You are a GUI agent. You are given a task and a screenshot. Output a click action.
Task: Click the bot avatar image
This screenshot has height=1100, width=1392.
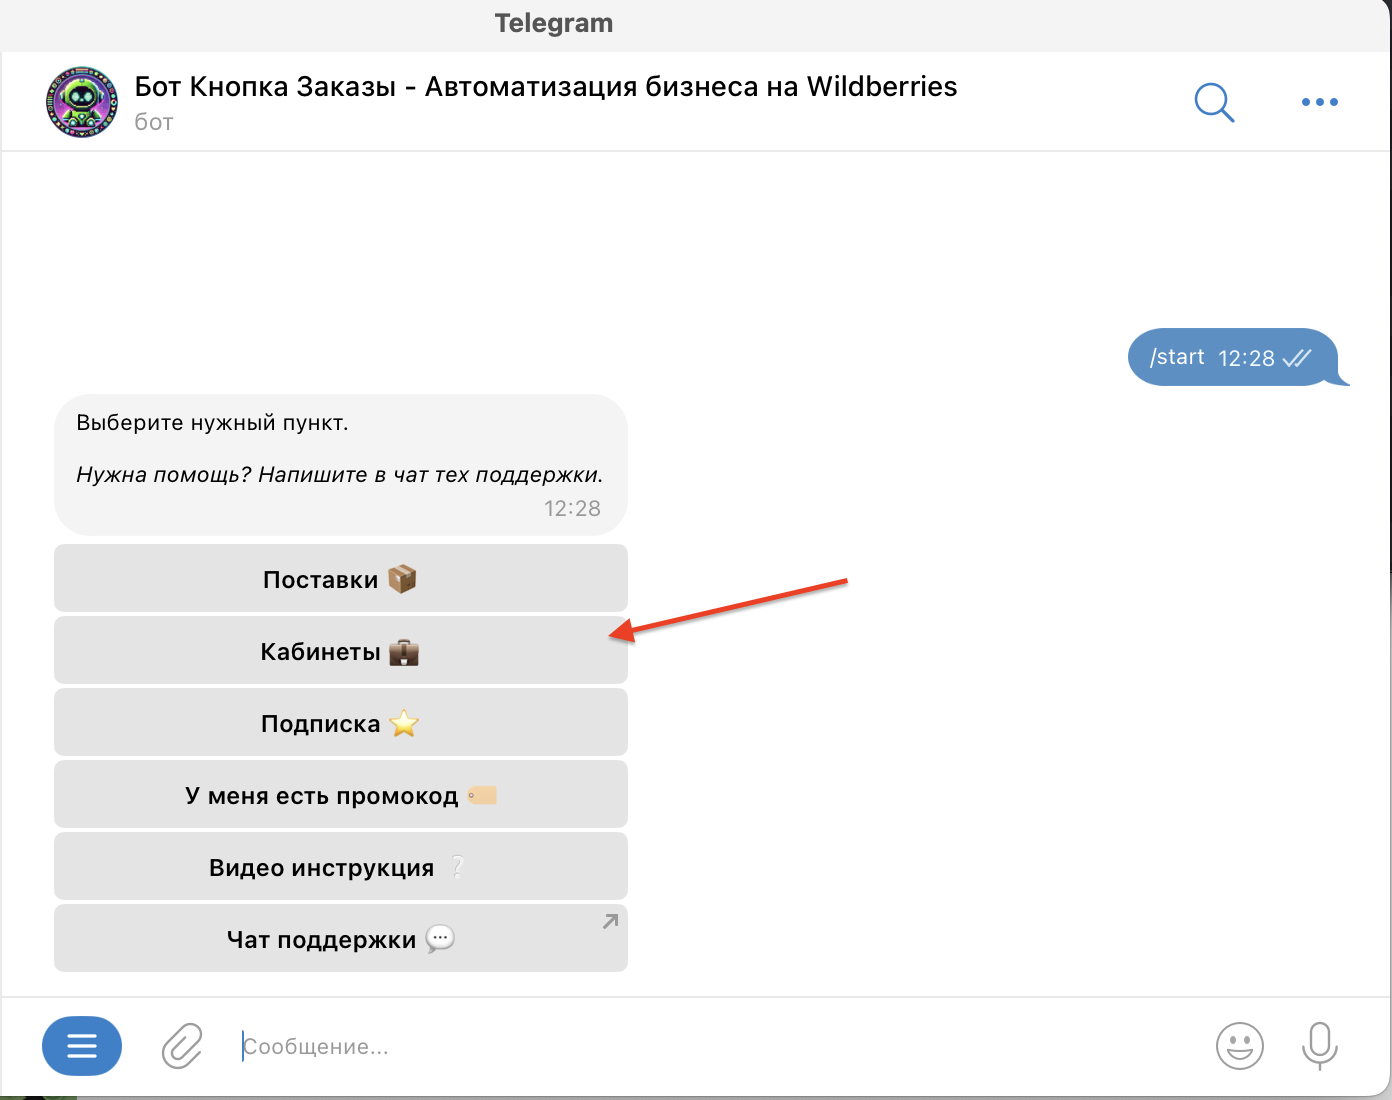click(82, 102)
